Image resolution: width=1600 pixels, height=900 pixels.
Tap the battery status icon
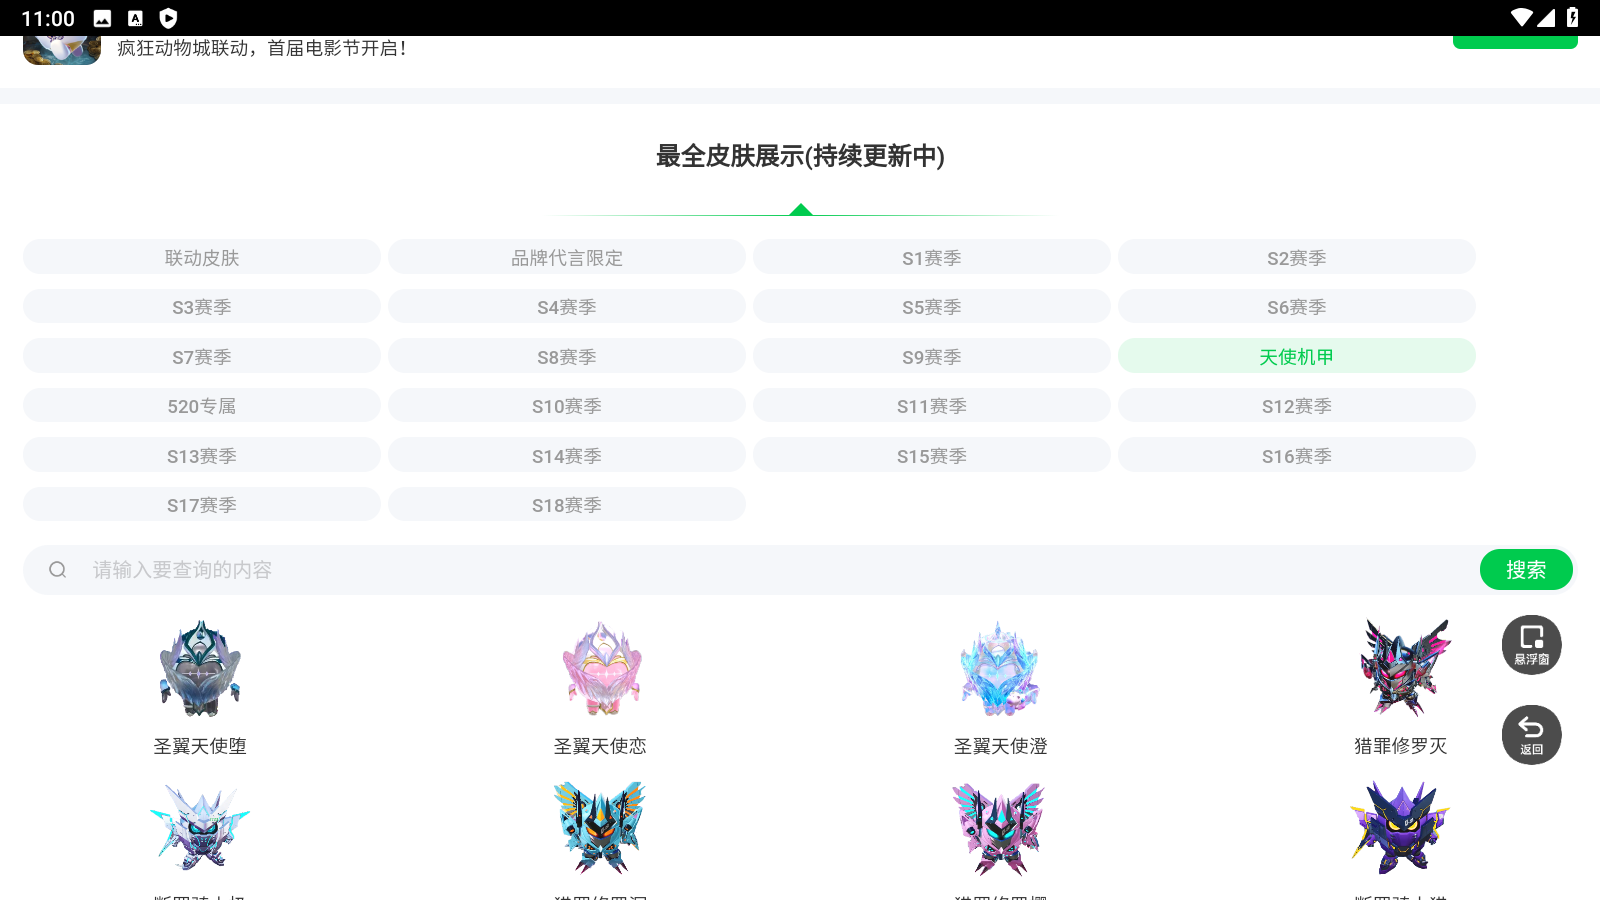point(1572,17)
